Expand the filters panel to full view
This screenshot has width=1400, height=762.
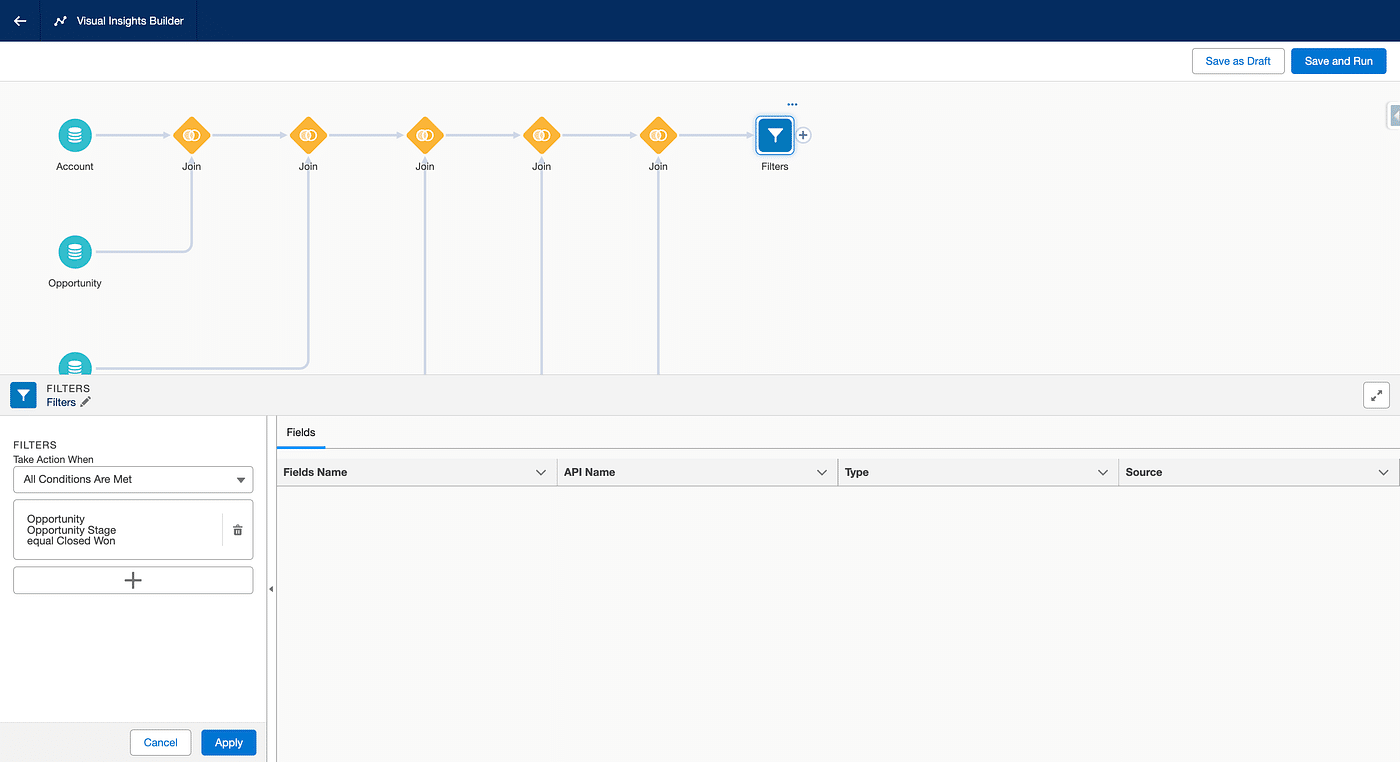click(1376, 395)
